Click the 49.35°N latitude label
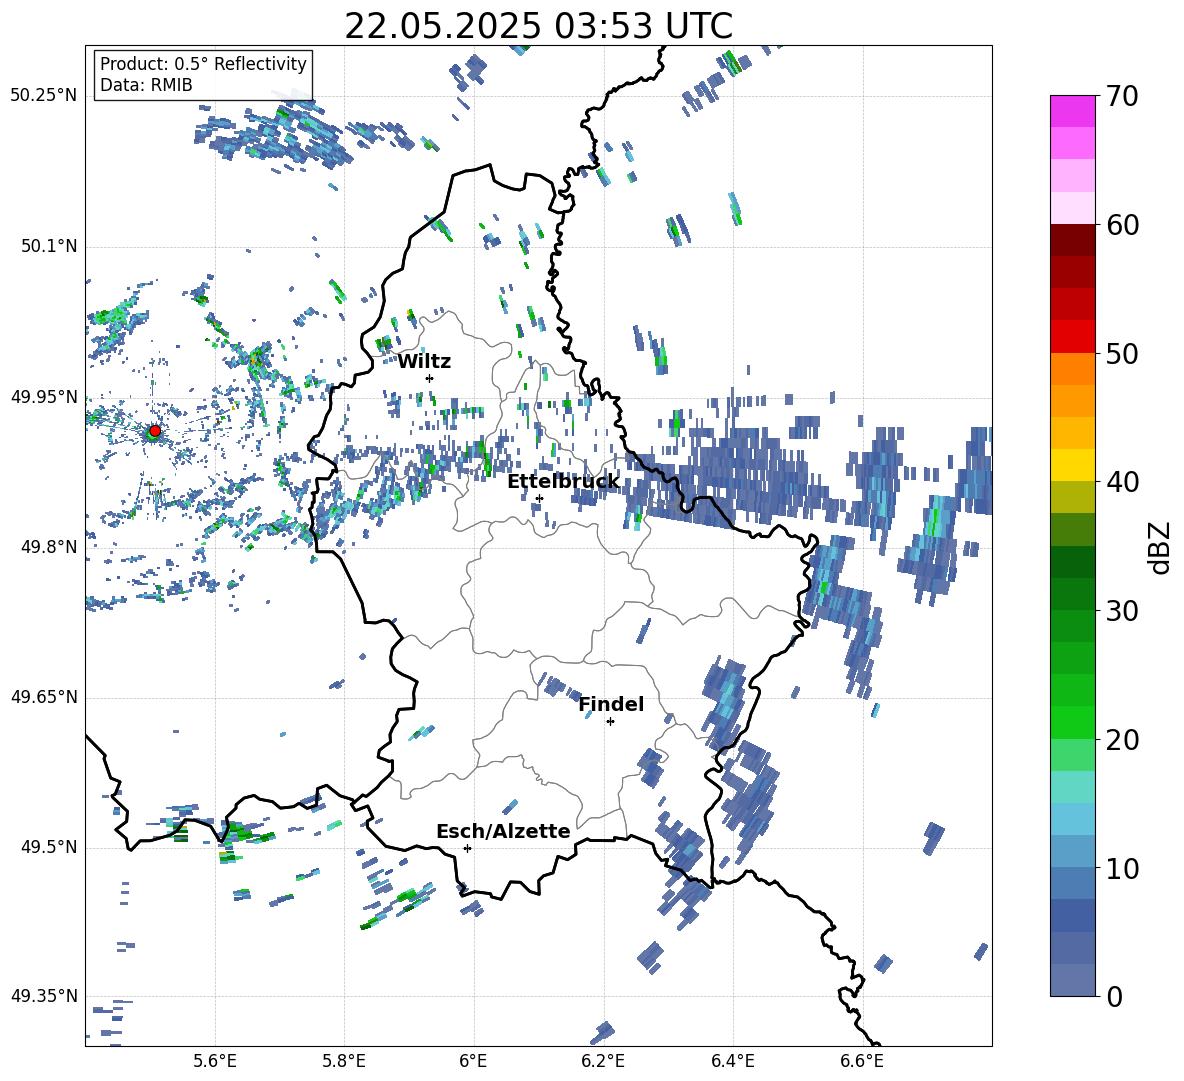Image resolution: width=1184 pixels, height=1081 pixels. tap(44, 996)
